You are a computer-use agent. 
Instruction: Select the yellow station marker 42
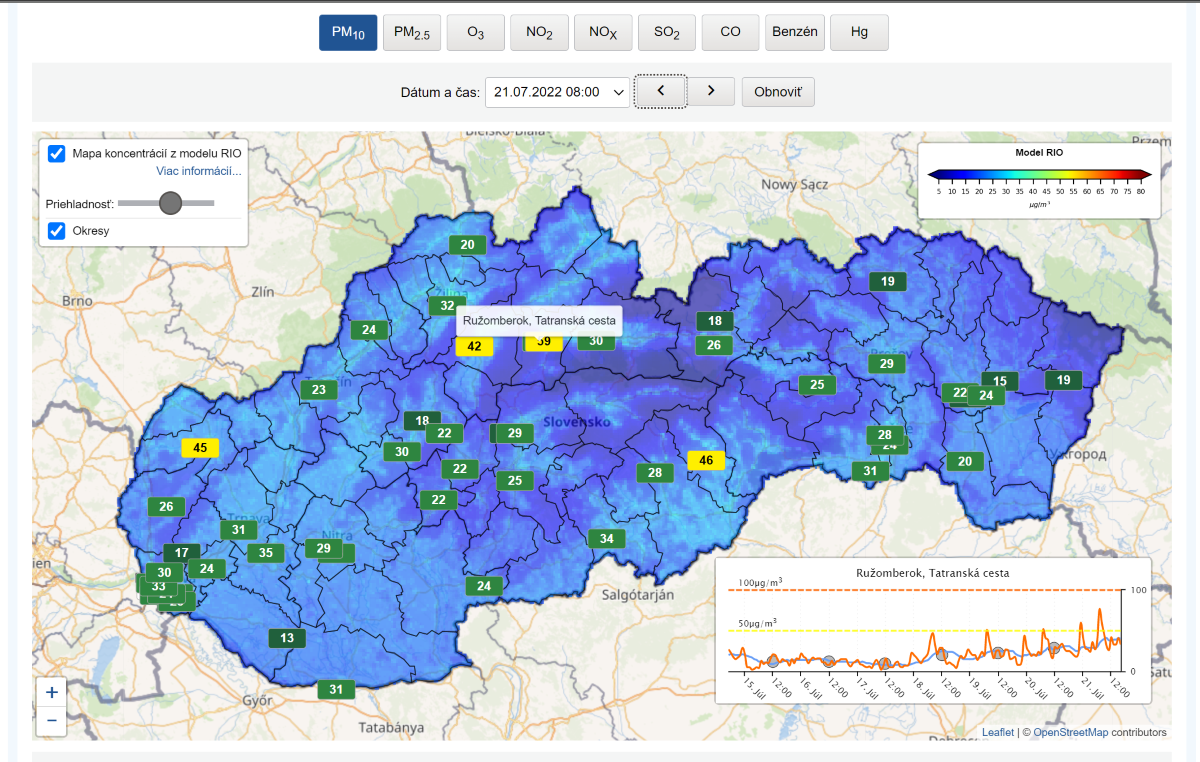click(474, 347)
